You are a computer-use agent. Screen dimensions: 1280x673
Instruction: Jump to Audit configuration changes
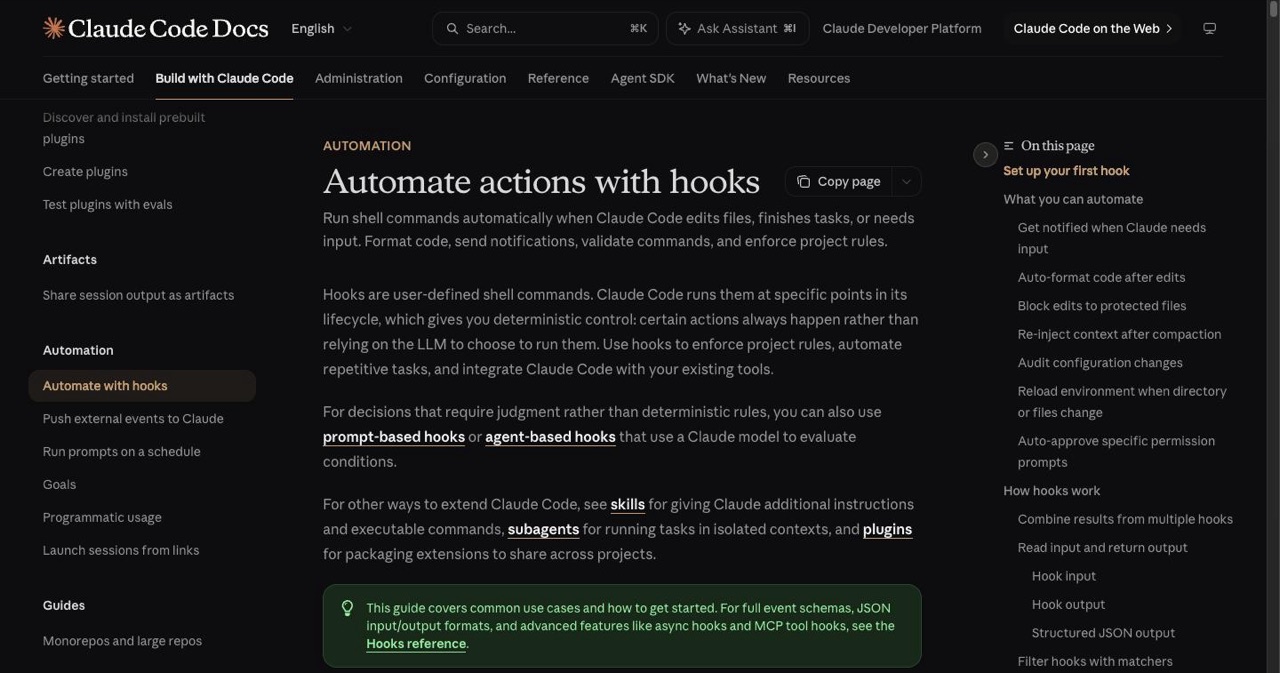(x=1100, y=363)
